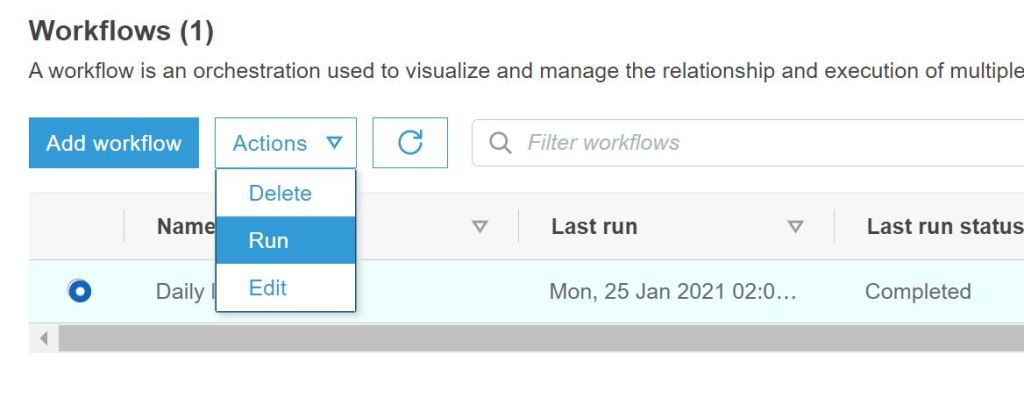Click the Name column header
Viewport: 1024px width, 411px height.
(185, 227)
